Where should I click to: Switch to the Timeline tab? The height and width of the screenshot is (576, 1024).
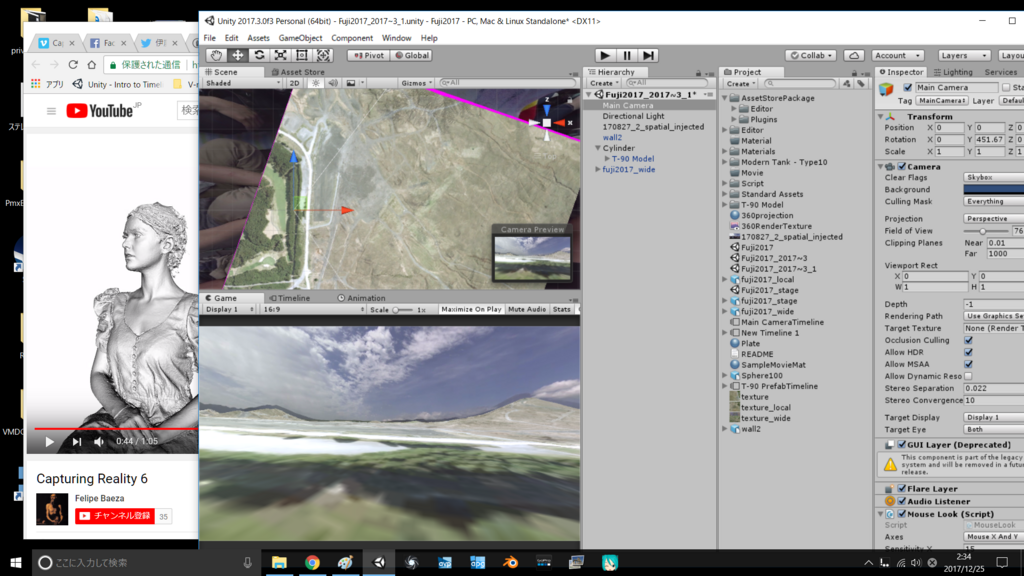coord(290,298)
